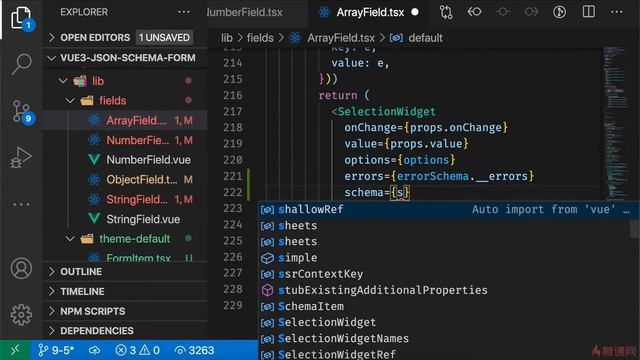The width and height of the screenshot is (640, 360).
Task: Click the unsaved dot on ArrayField.tsx tab
Action: point(415,12)
